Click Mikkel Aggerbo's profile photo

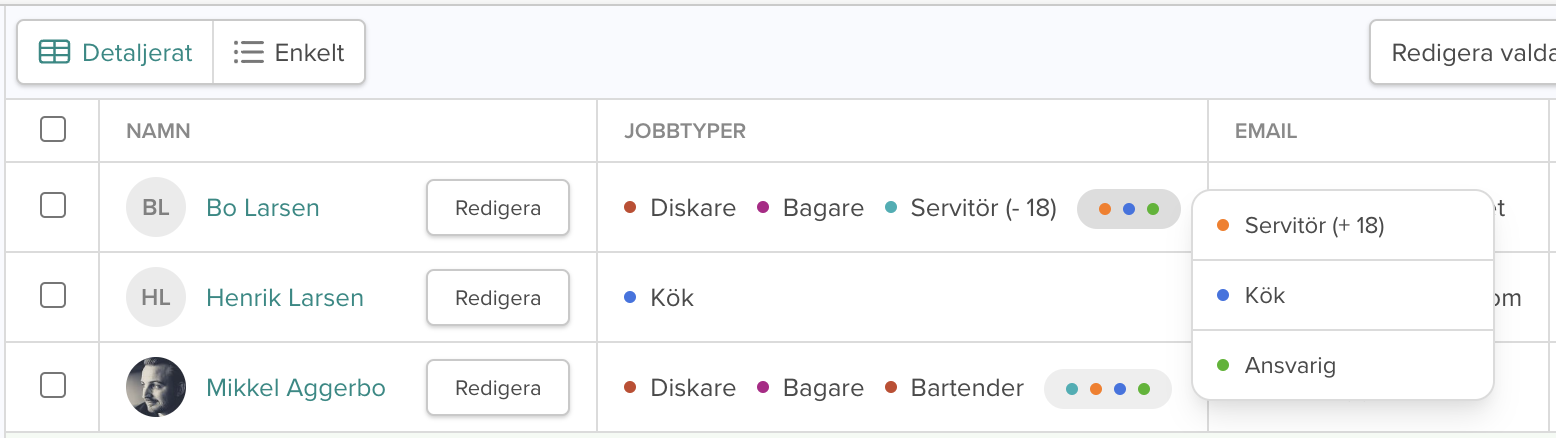[x=156, y=388]
